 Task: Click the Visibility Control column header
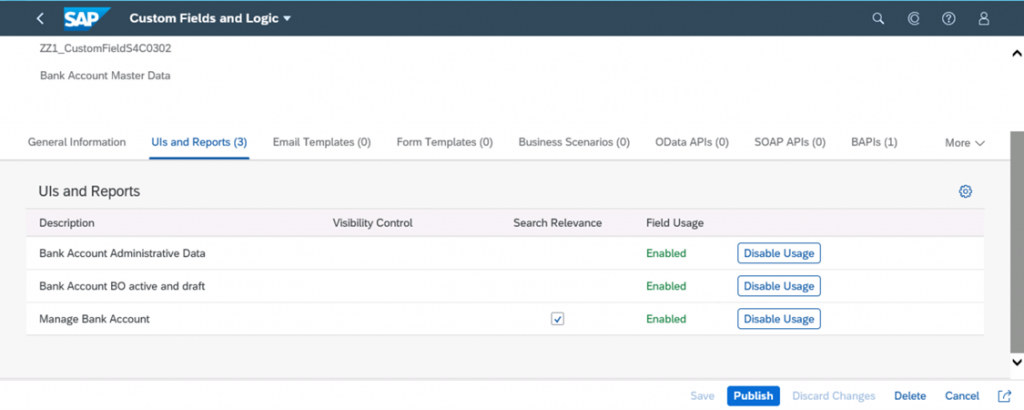[372, 223]
